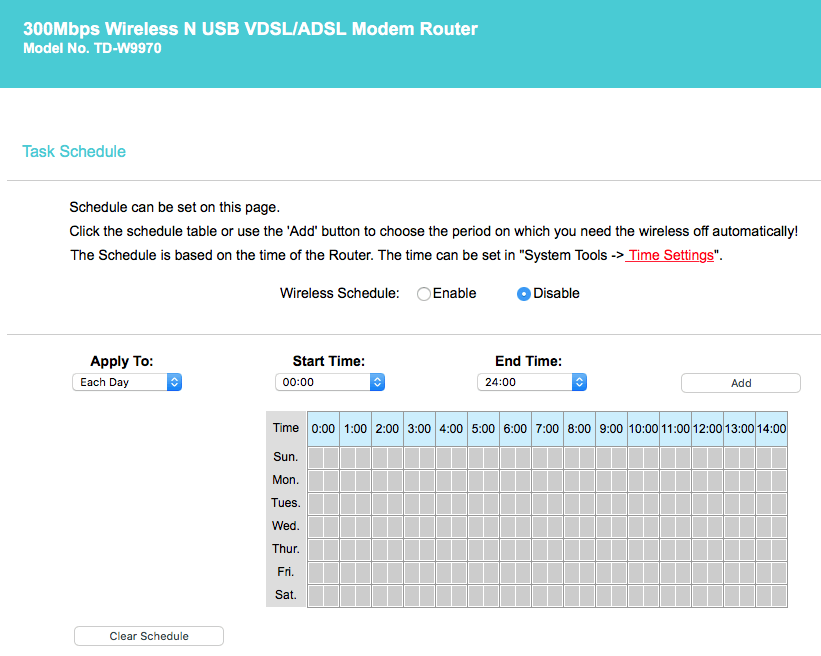Click the Time header cell of schedule table
Viewport: 821px width, 656px height.
(286, 428)
